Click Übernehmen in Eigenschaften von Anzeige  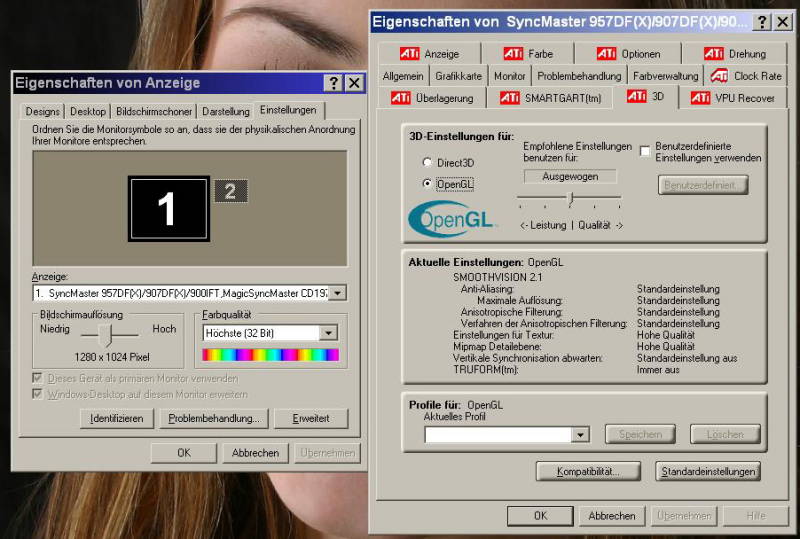point(328,453)
